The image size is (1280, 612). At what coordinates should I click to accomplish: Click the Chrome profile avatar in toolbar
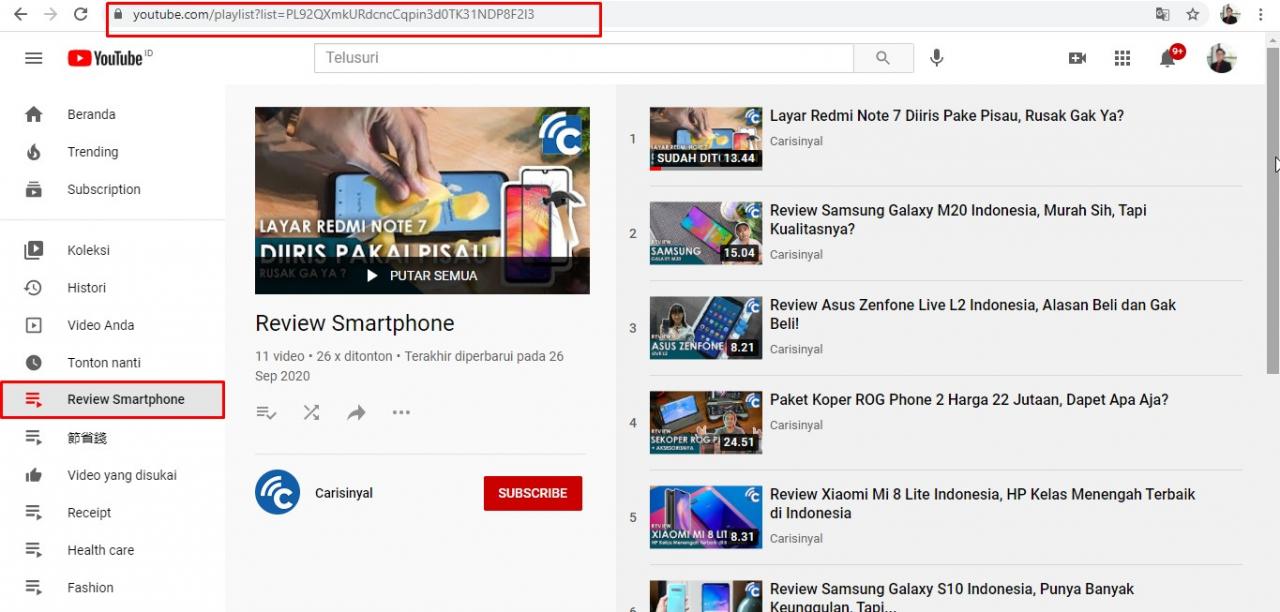coord(1229,15)
